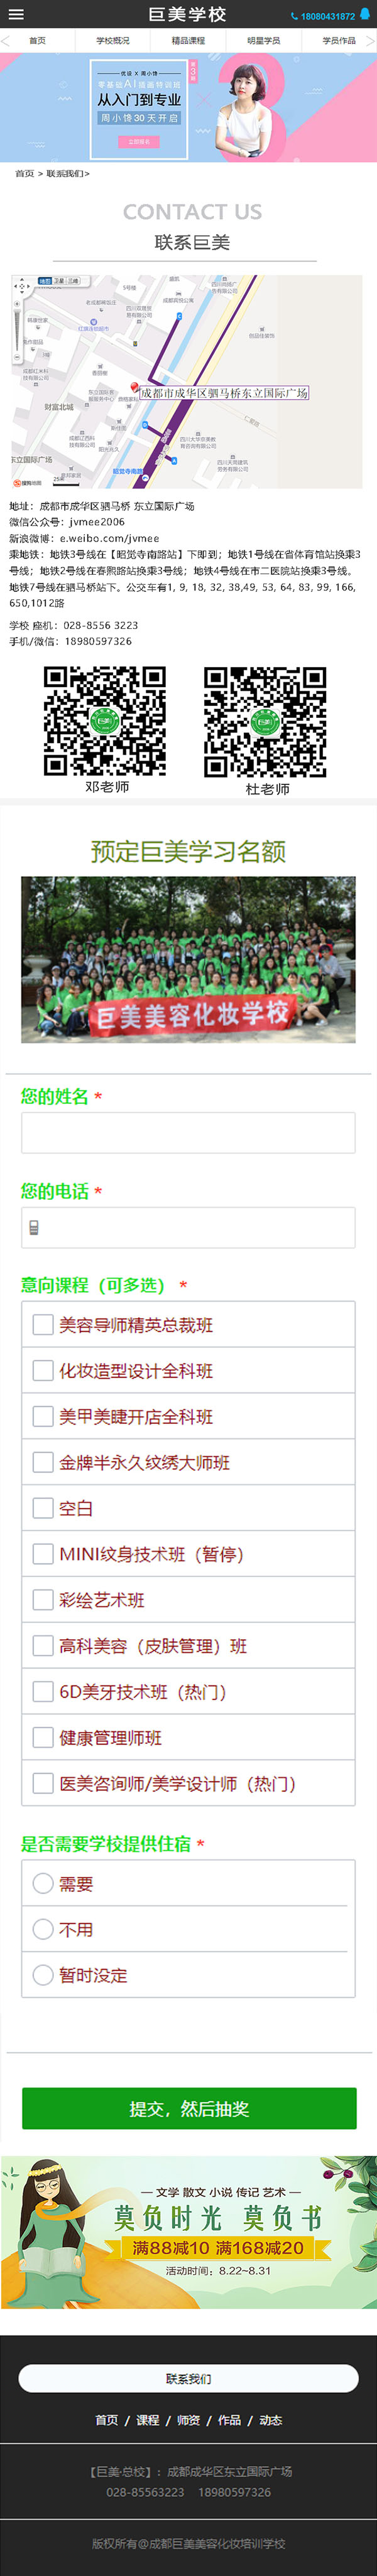Click the right arrow of navigation bar
377x2576 pixels.
[x=371, y=41]
